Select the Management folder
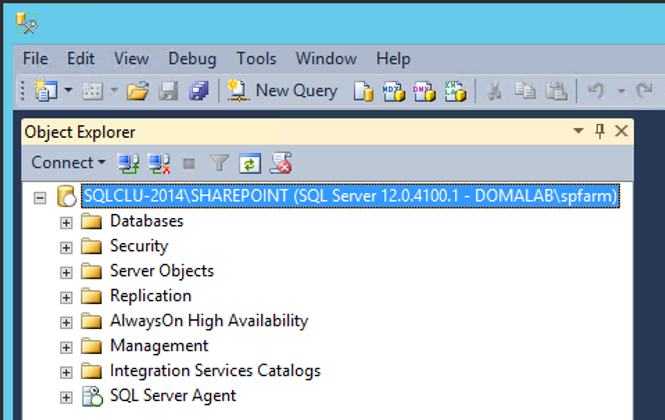 [159, 346]
